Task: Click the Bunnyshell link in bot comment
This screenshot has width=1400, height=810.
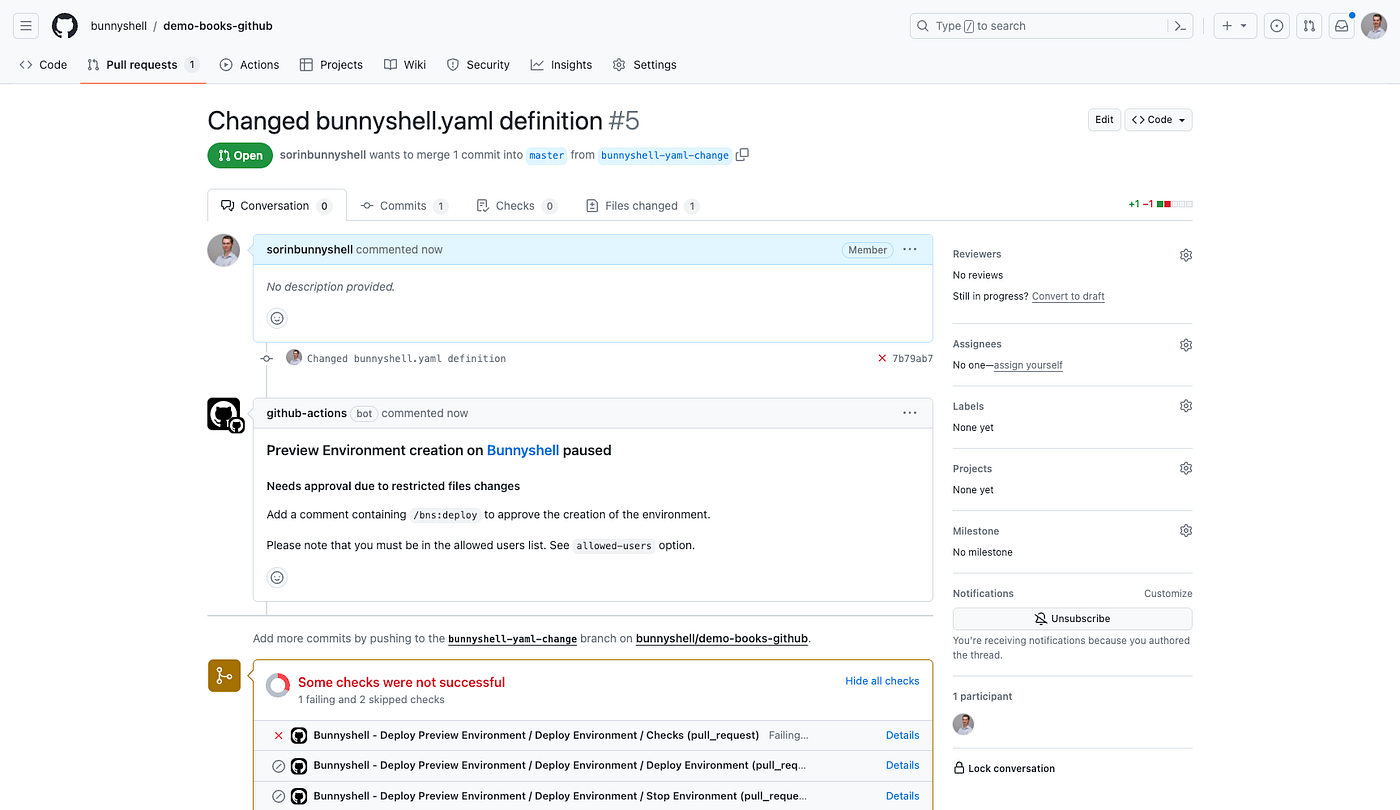Action: coord(523,451)
